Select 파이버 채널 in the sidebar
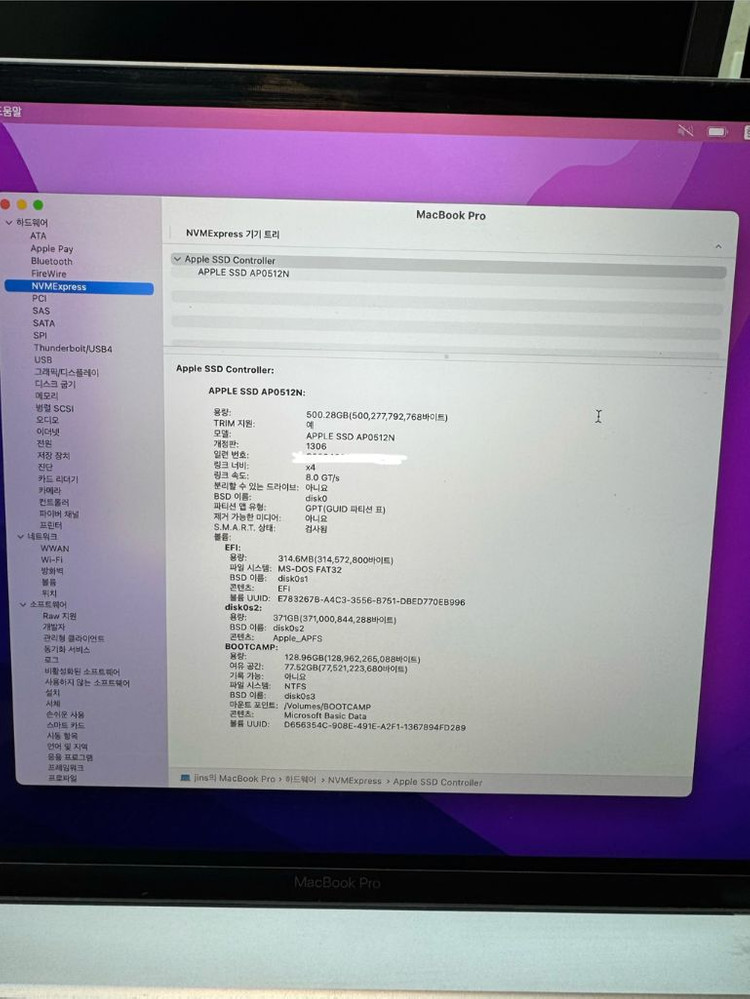The image size is (750, 999). pyautogui.click(x=59, y=514)
